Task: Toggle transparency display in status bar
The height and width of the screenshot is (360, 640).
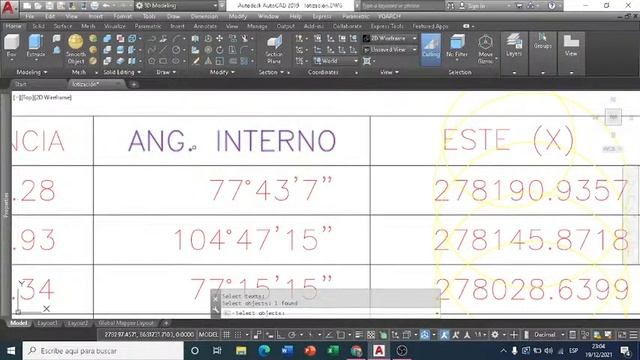Action: tap(371, 335)
